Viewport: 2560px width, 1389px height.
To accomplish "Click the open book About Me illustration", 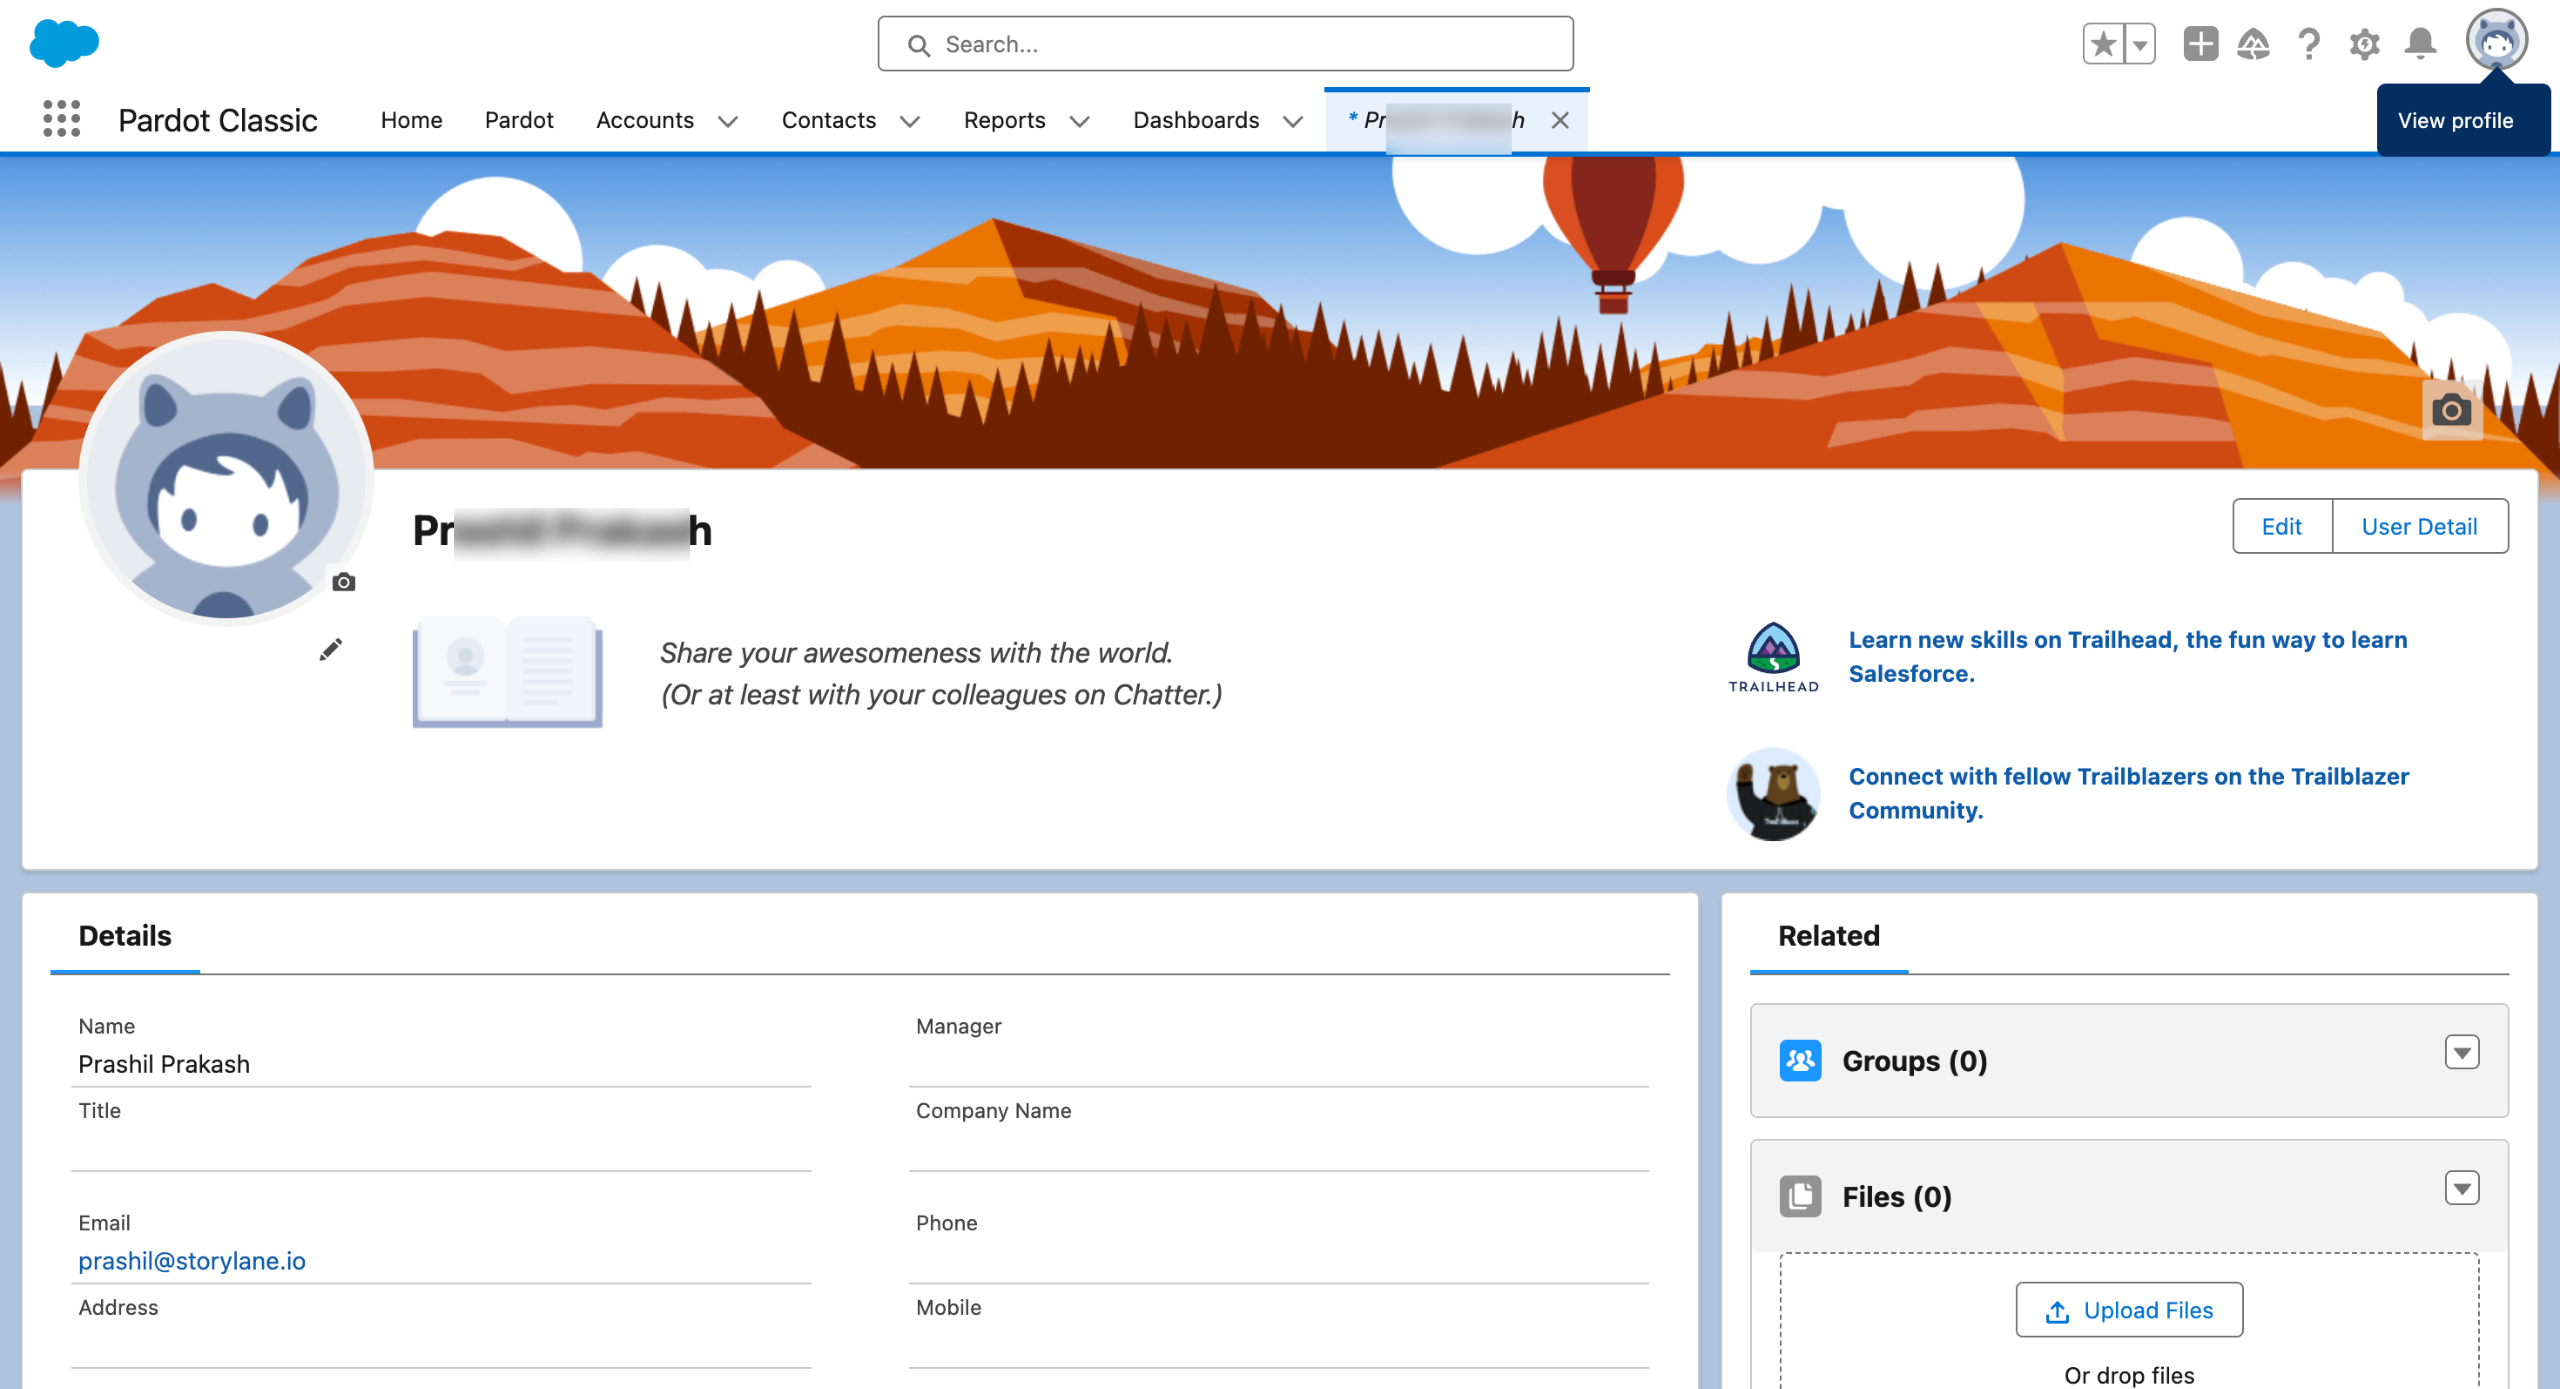I will click(507, 672).
